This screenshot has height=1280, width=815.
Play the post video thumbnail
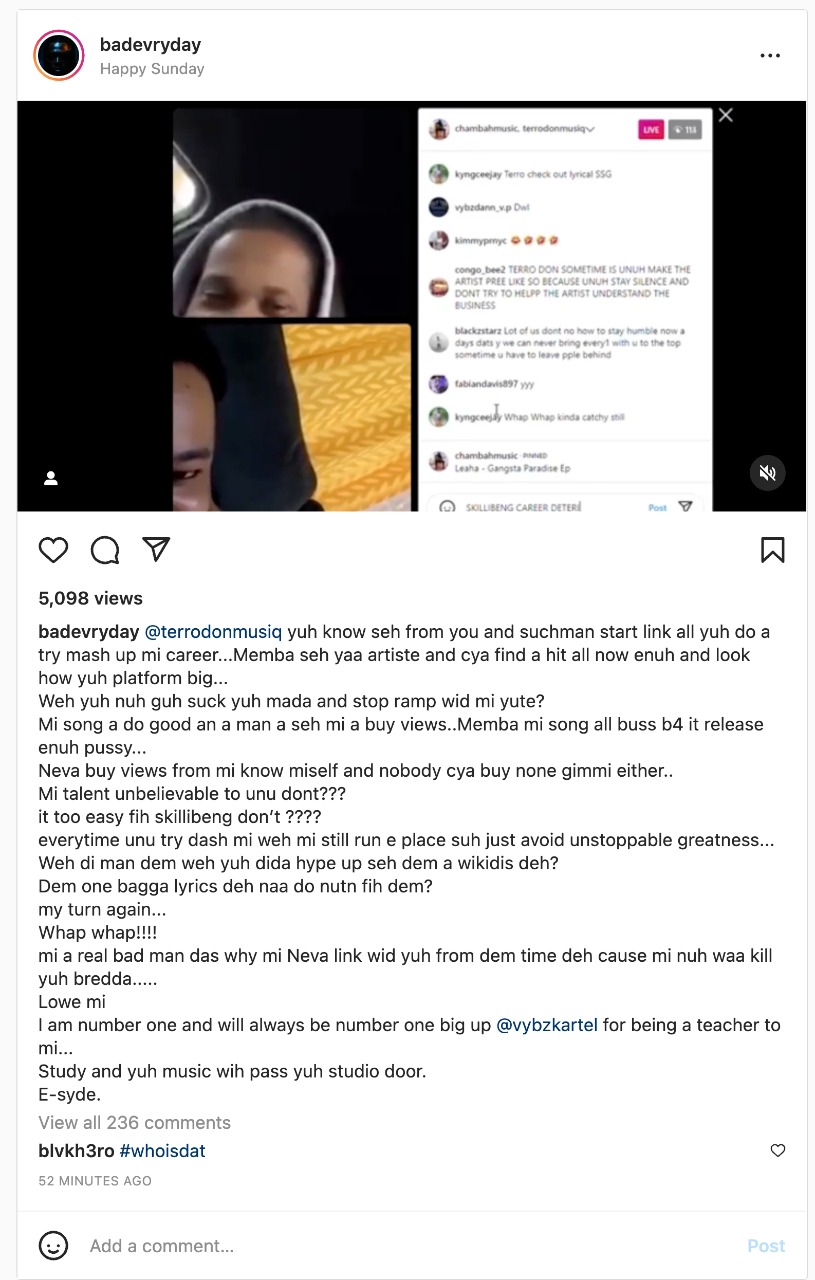[x=411, y=306]
